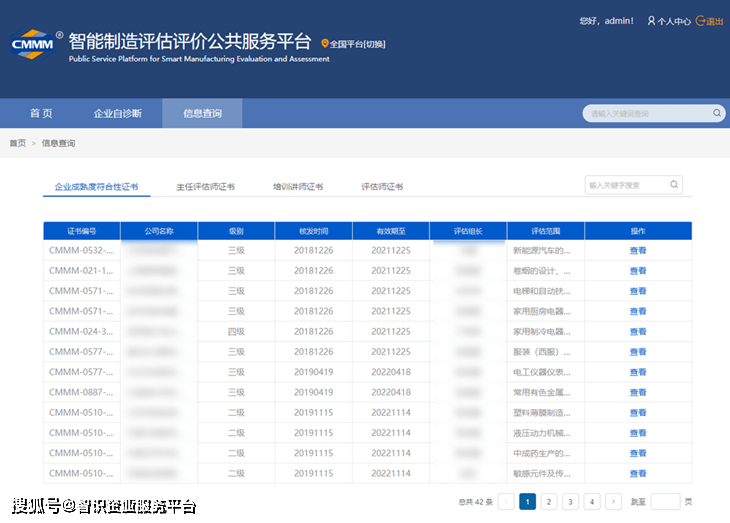
Task: Go to page 3 in pagination
Action: click(570, 502)
